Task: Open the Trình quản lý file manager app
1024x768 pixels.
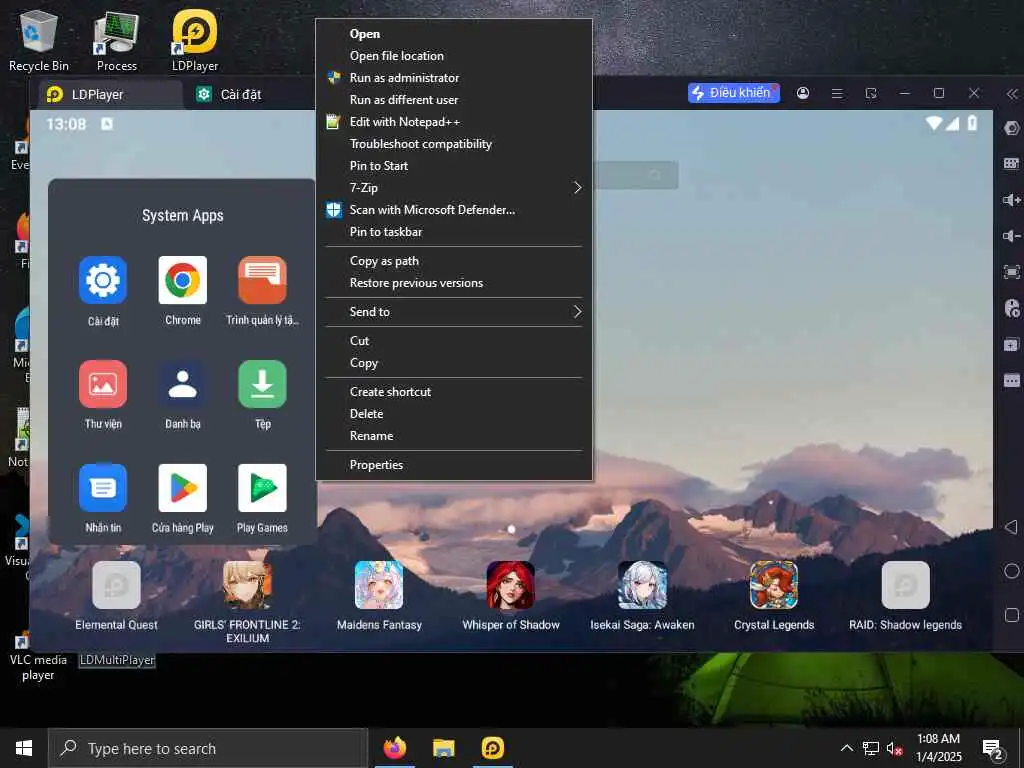Action: coord(262,291)
